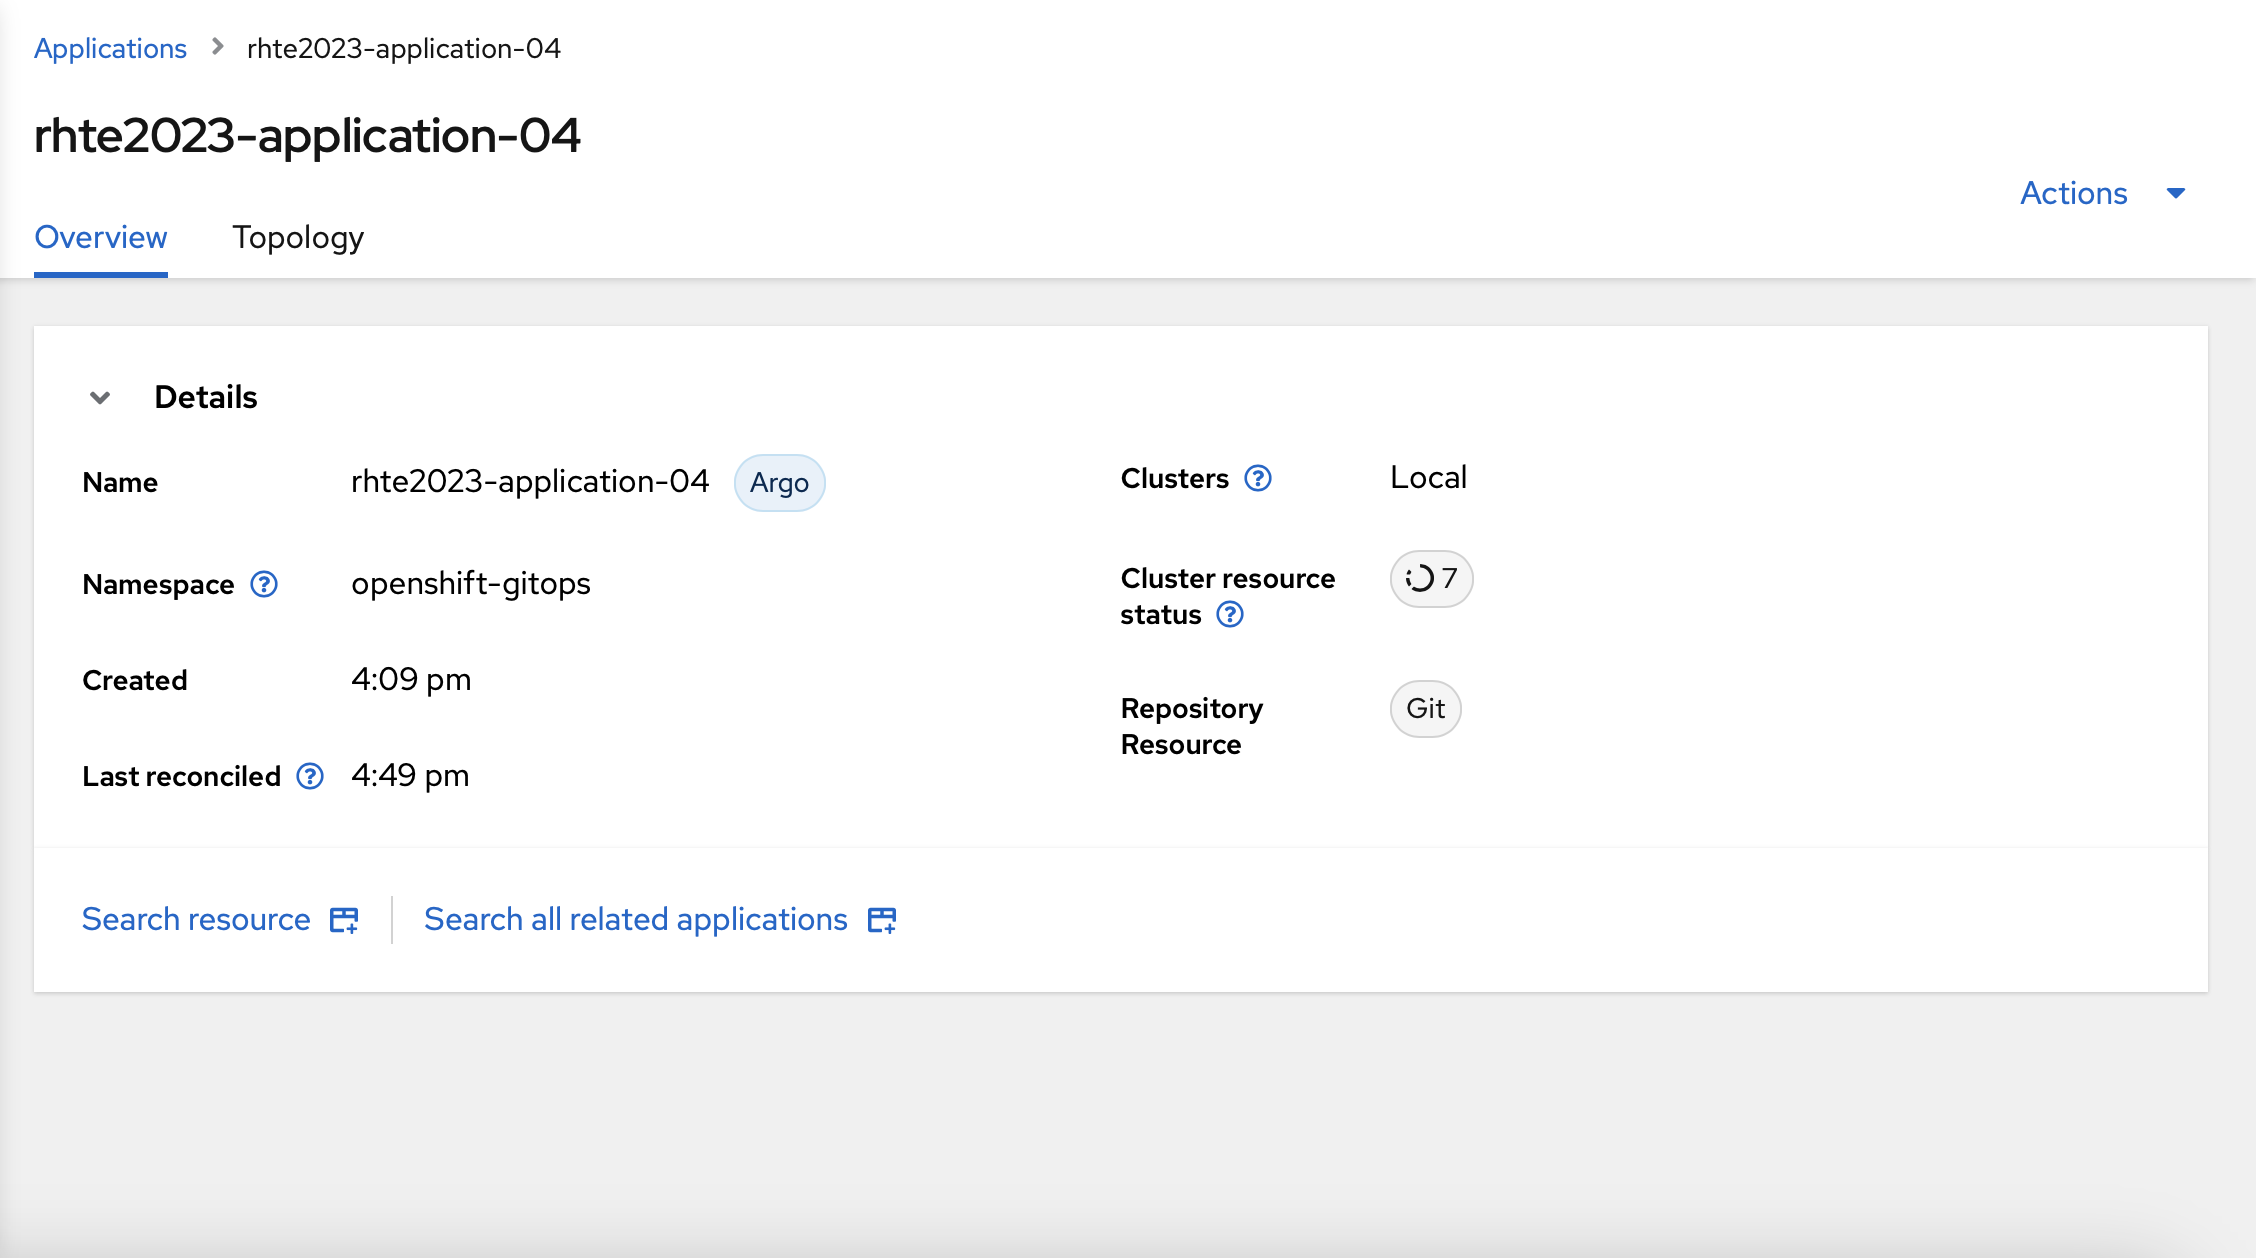Select Last reconciled time 4:49 pm
This screenshot has width=2256, height=1258.
[410, 776]
